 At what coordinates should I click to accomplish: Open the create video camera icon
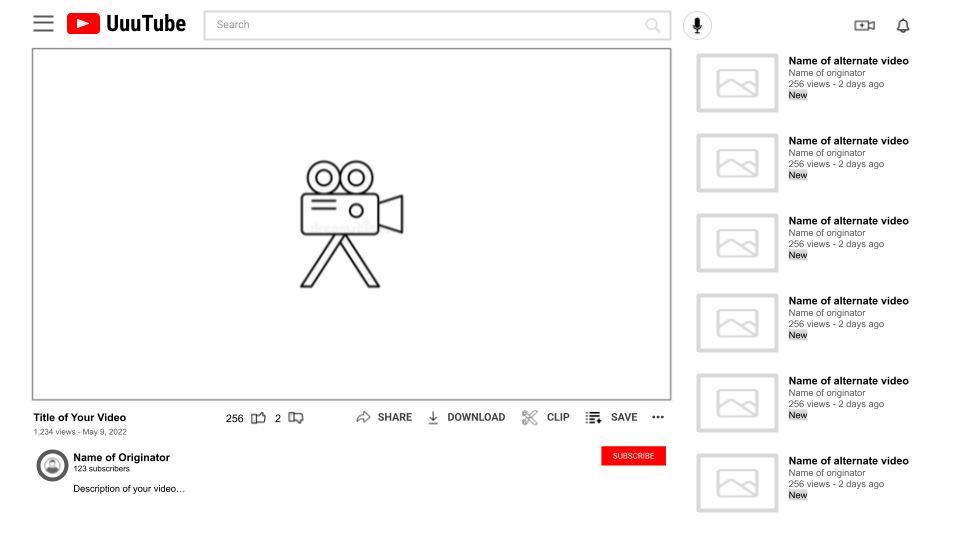tap(864, 25)
